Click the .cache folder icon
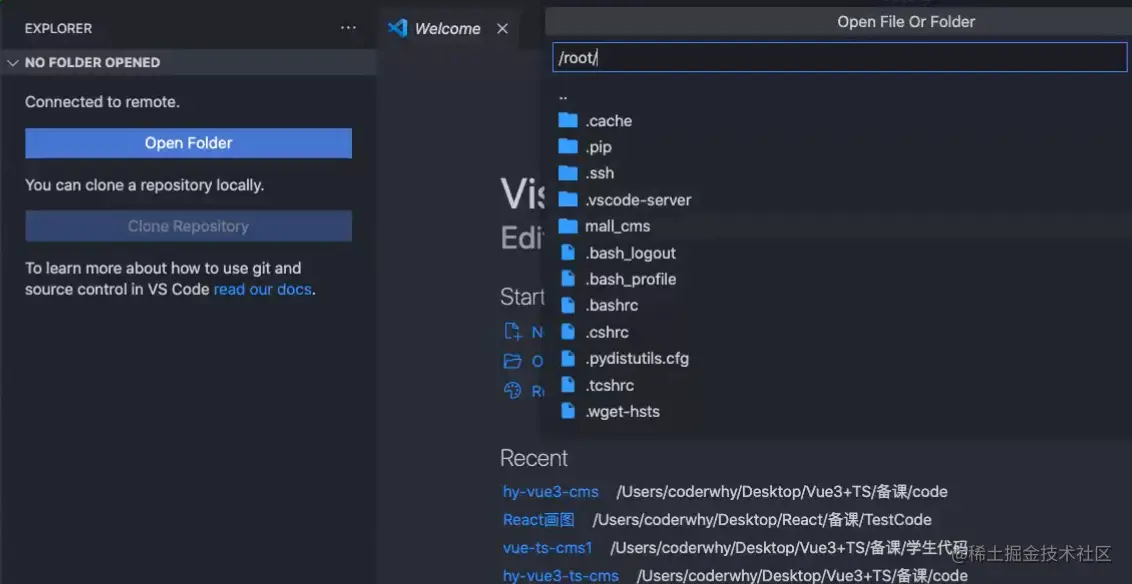The width and height of the screenshot is (1132, 584). (x=568, y=121)
